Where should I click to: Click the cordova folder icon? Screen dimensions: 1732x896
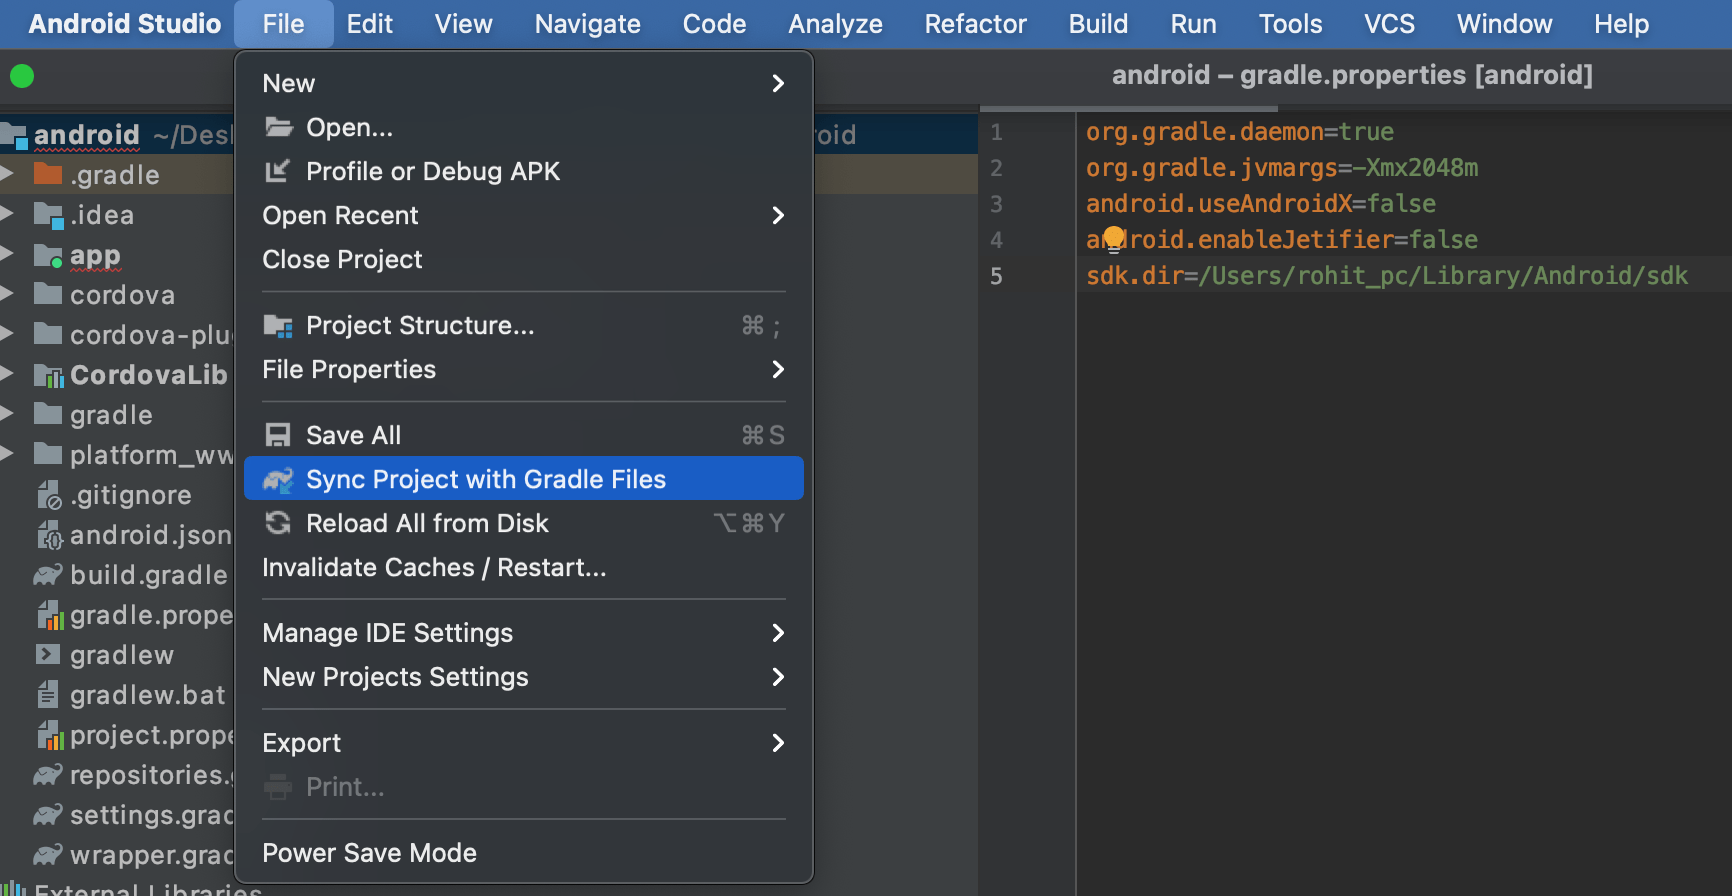pyautogui.click(x=48, y=294)
